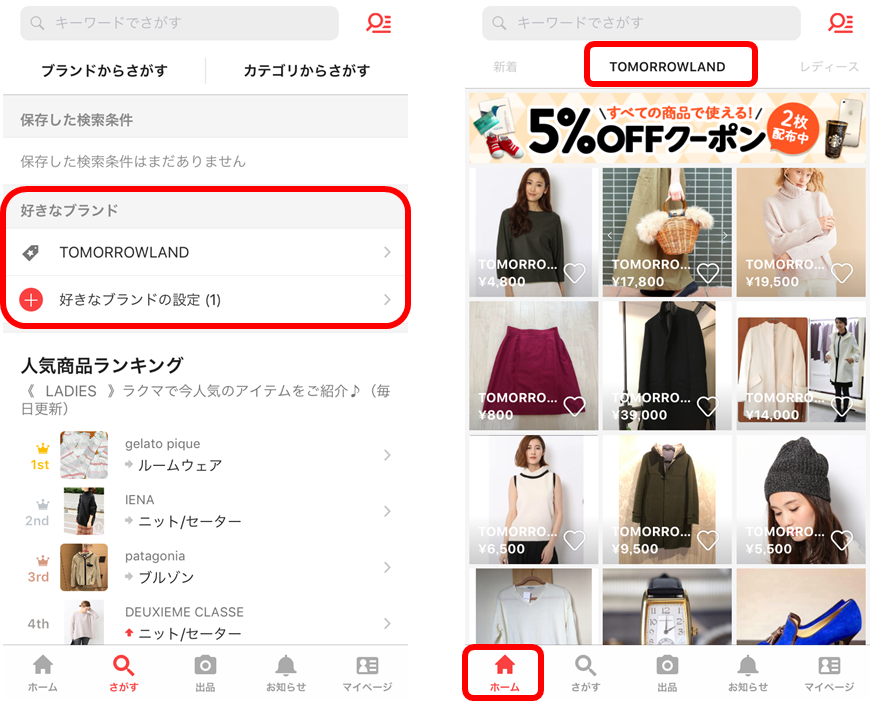Click the 人気商品ランキング heading
870x701 pixels.
click(x=102, y=365)
